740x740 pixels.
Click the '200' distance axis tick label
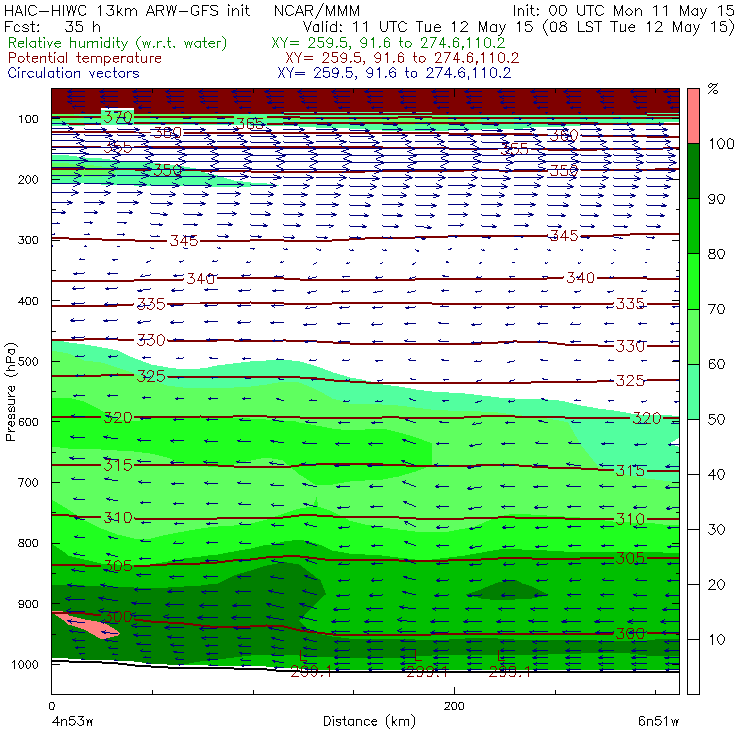[454, 706]
